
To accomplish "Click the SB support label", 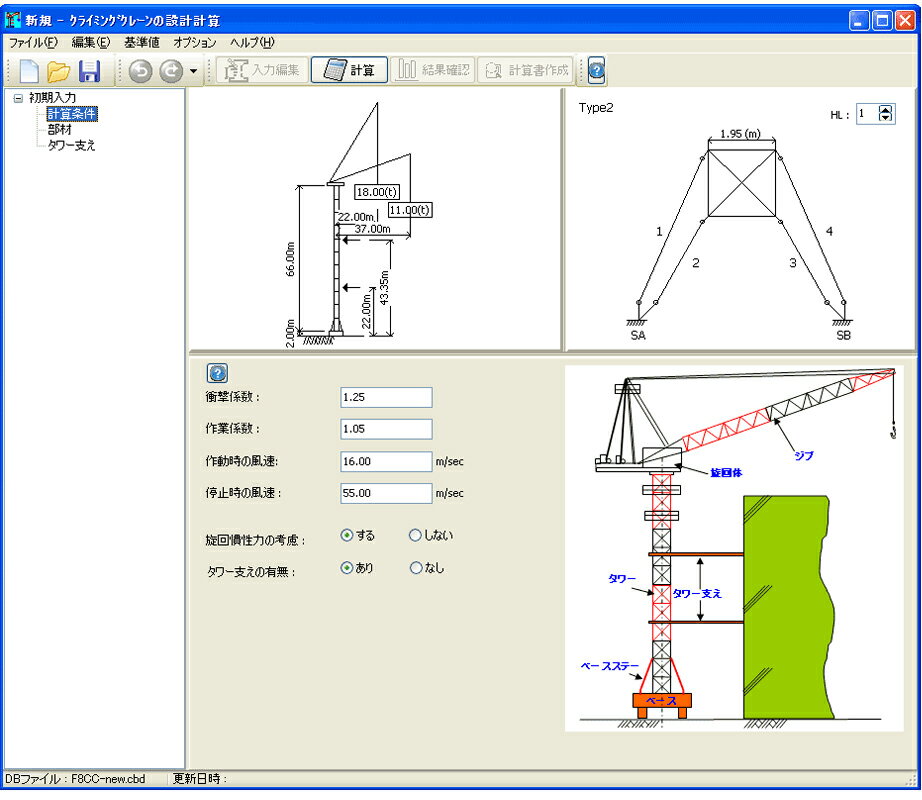I will (843, 336).
